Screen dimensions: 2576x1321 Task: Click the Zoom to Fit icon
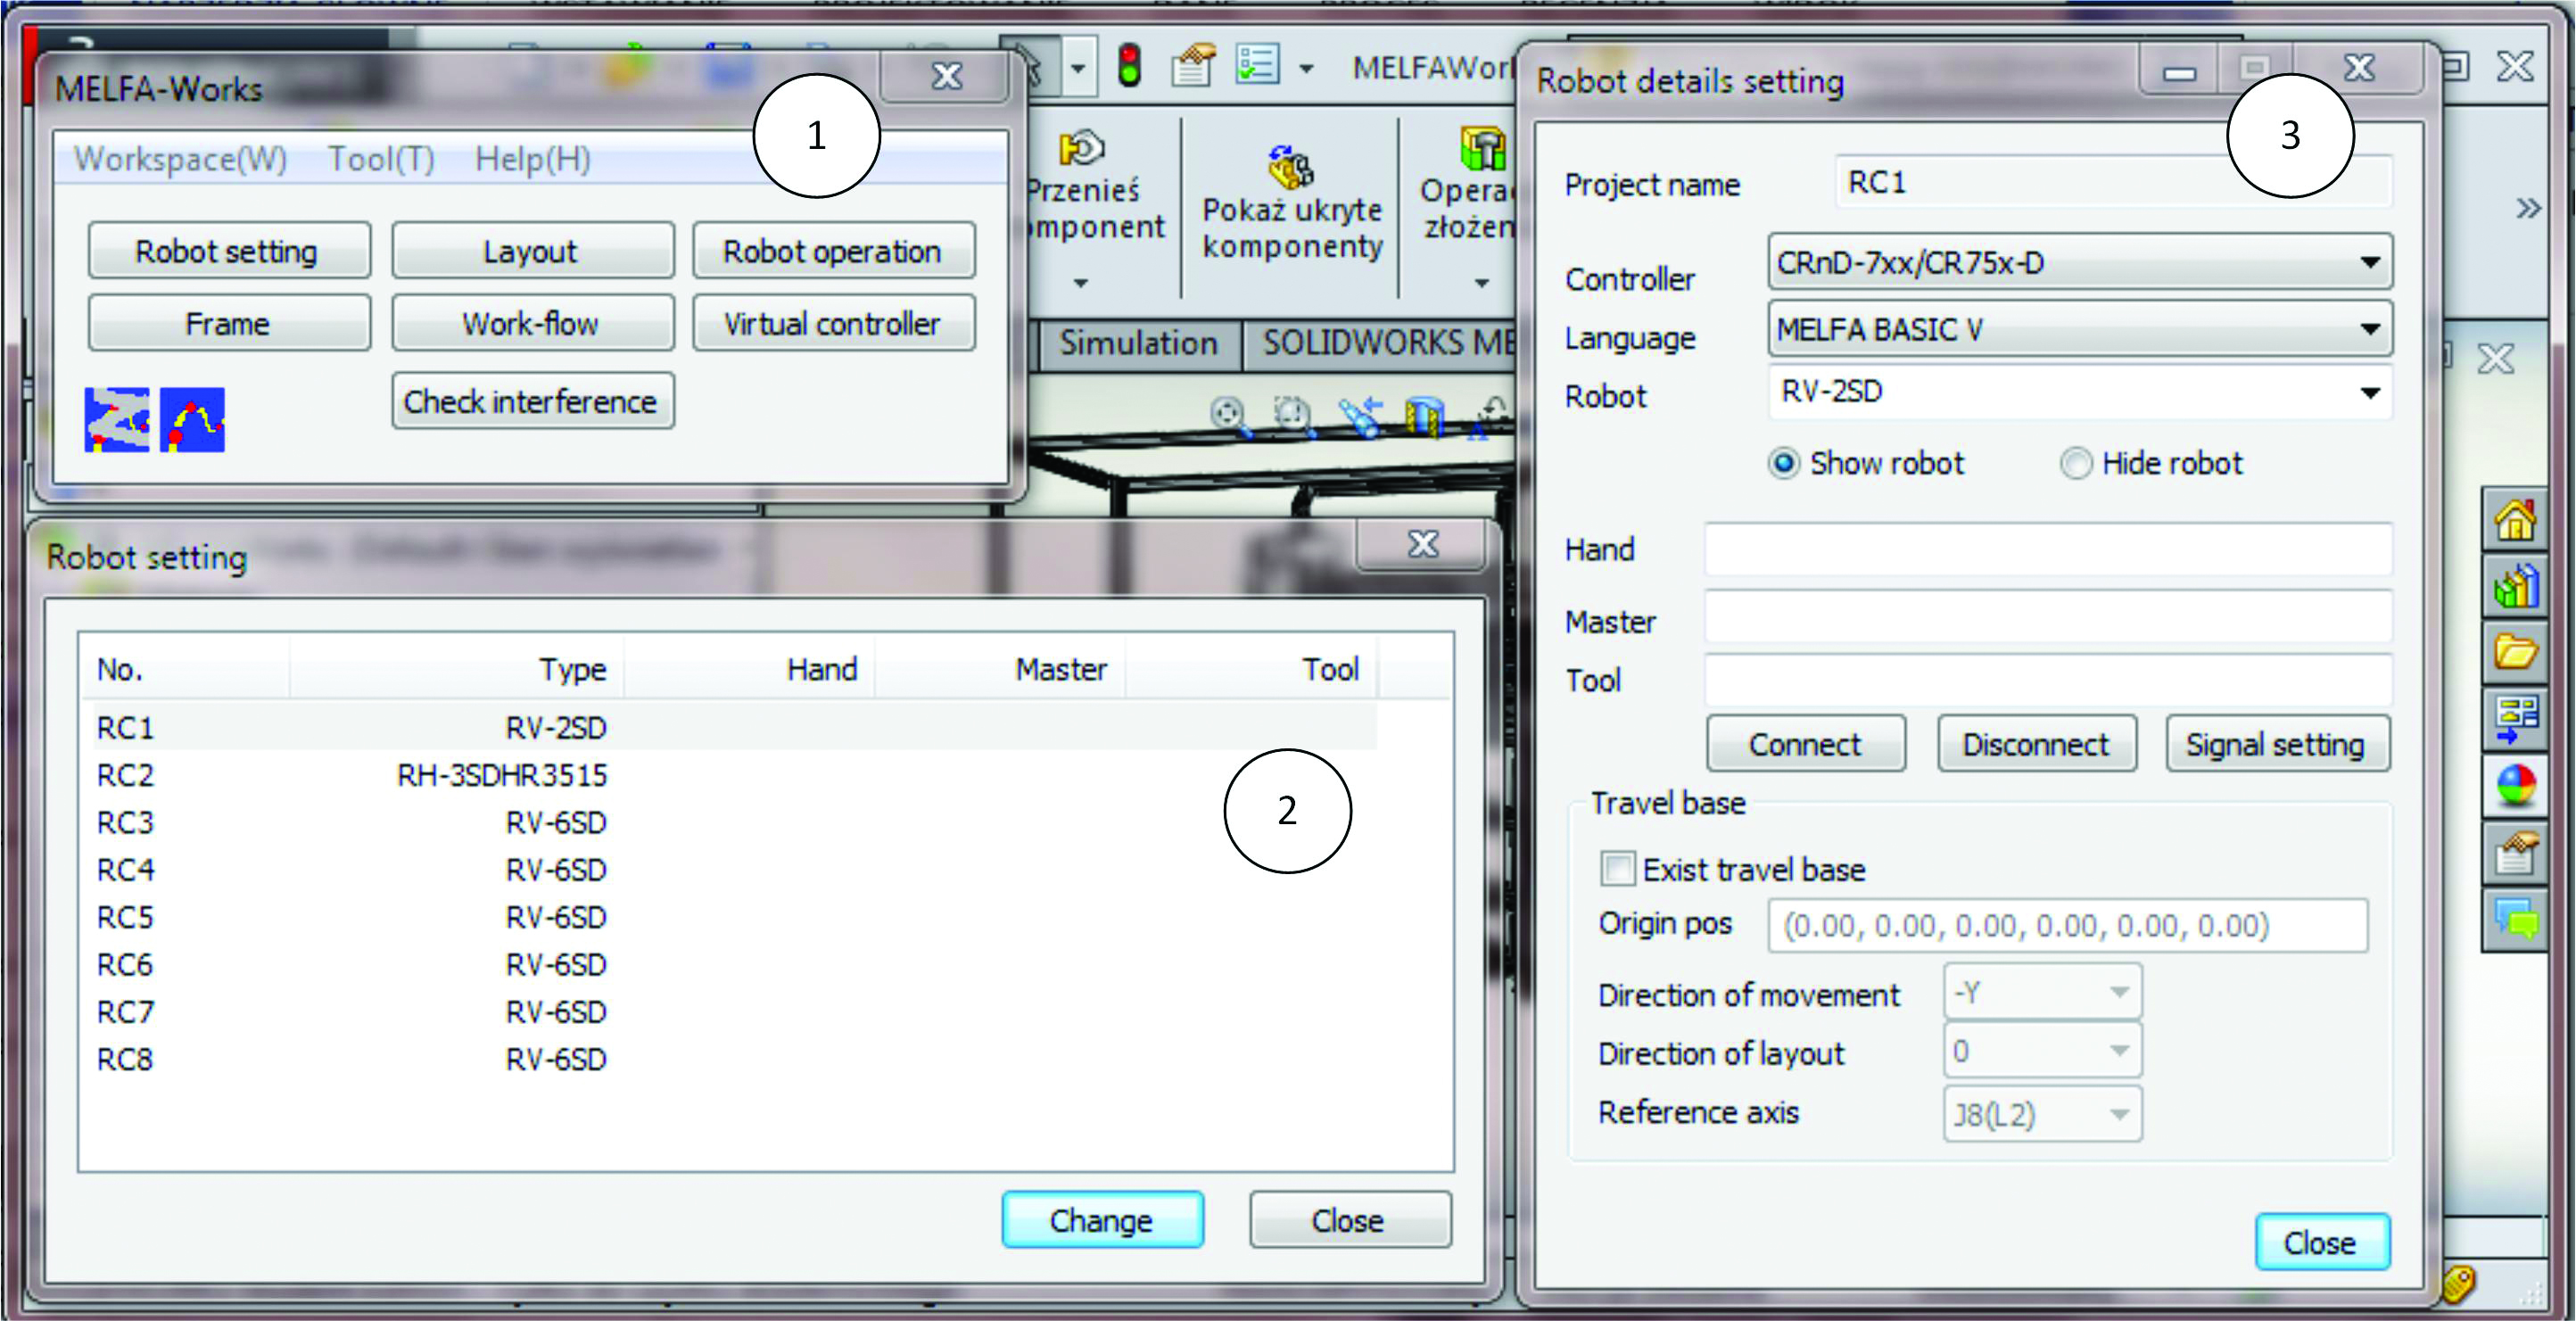[1229, 415]
